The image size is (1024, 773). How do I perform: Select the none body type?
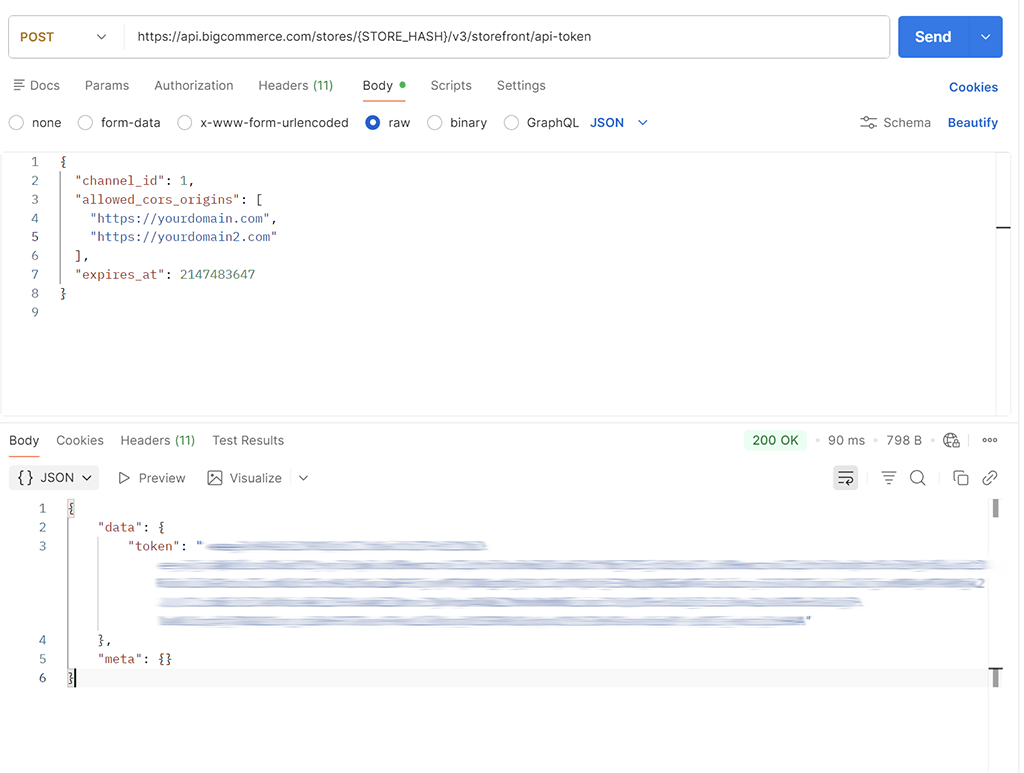point(17,123)
